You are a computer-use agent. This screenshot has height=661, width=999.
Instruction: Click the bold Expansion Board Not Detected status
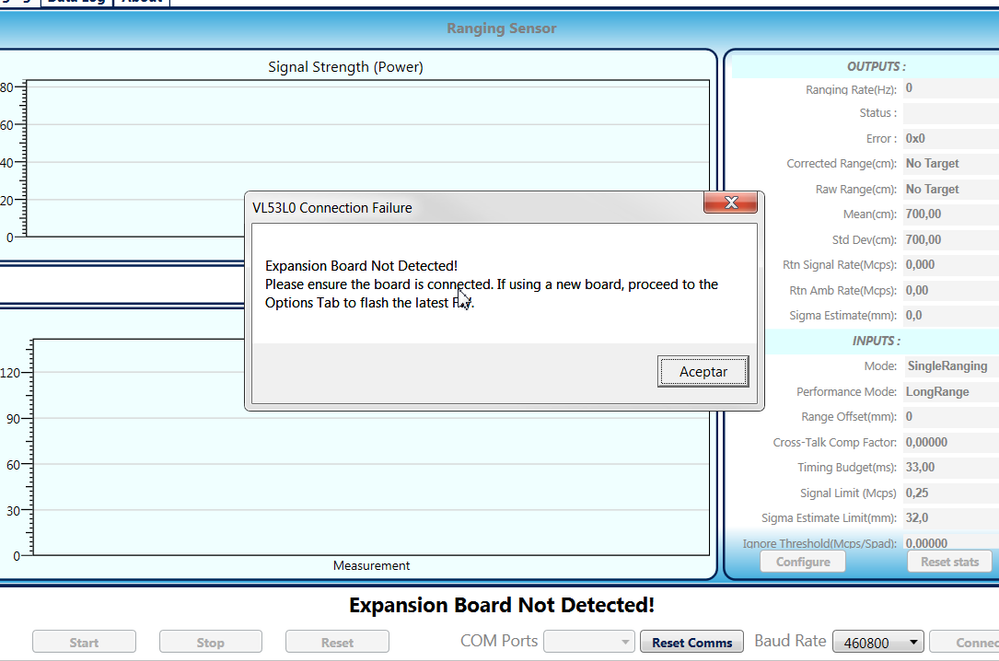pos(501,605)
